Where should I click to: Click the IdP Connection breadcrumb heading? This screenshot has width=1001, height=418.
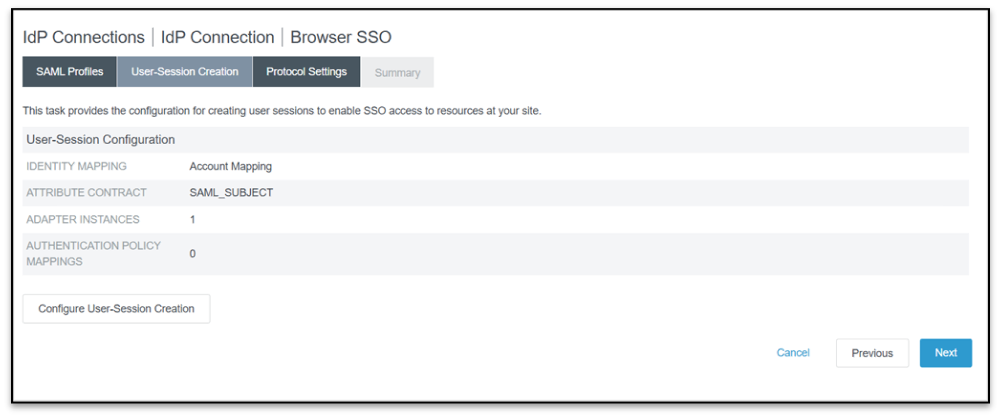point(217,37)
